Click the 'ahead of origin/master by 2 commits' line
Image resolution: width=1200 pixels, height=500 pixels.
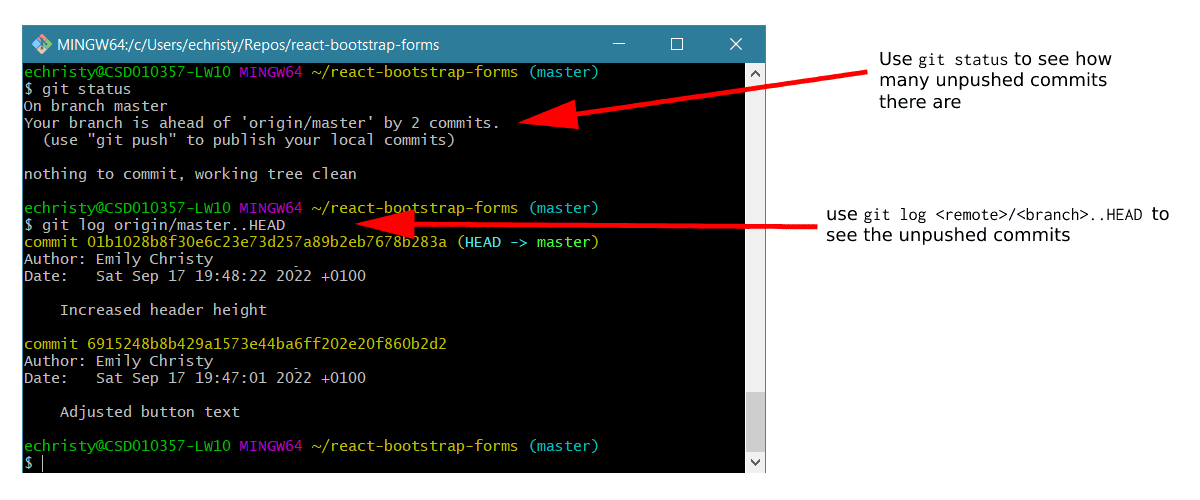coord(261,123)
